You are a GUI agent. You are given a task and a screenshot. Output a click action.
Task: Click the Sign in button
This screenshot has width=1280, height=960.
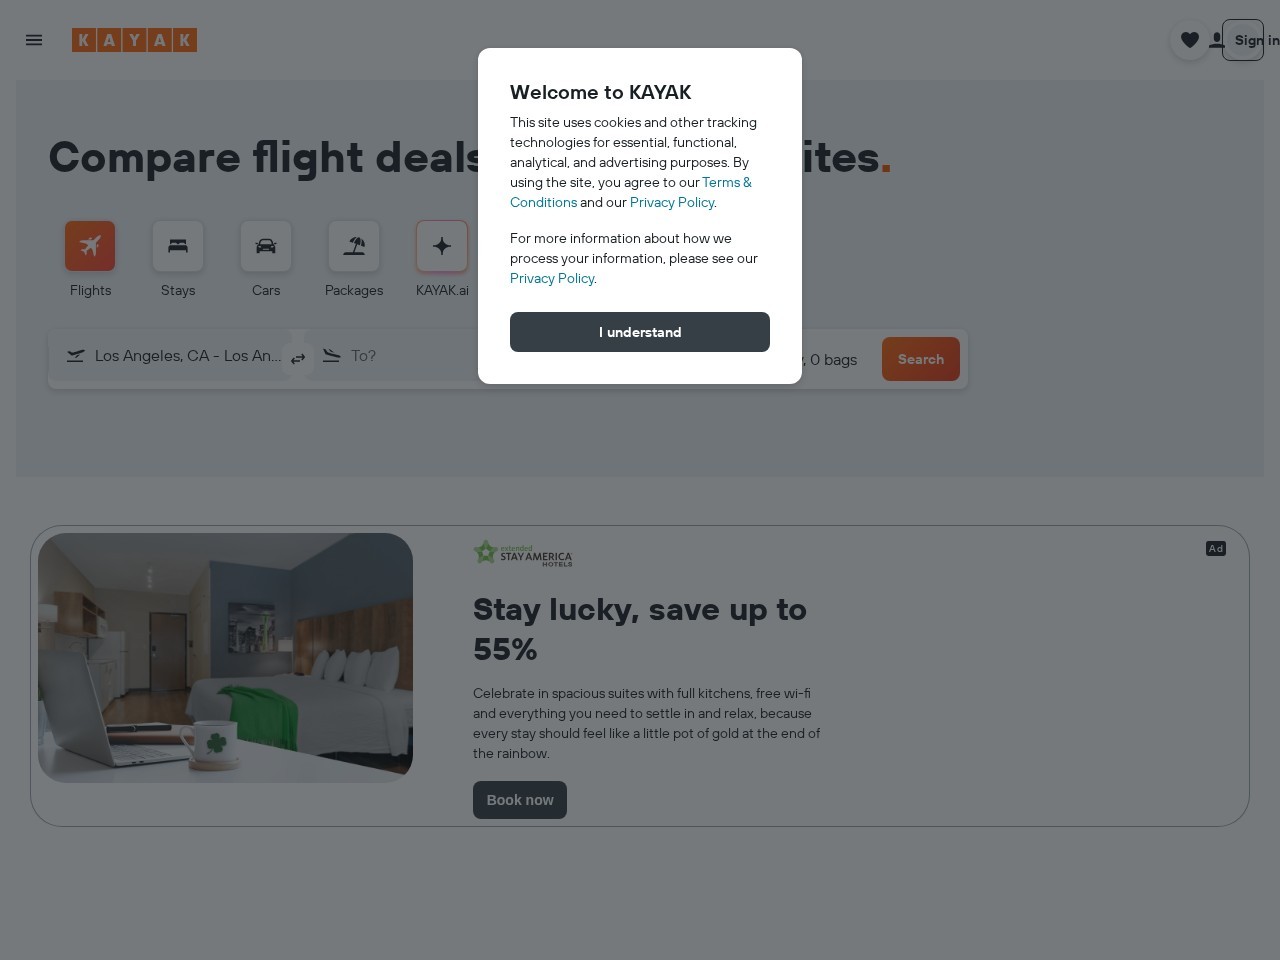(x=1243, y=40)
